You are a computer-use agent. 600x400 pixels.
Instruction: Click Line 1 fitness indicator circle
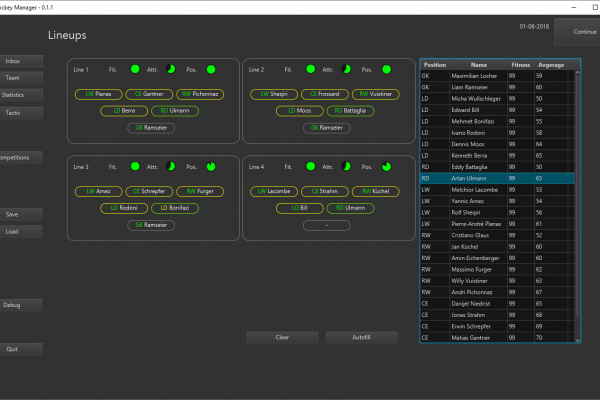(x=135, y=69)
